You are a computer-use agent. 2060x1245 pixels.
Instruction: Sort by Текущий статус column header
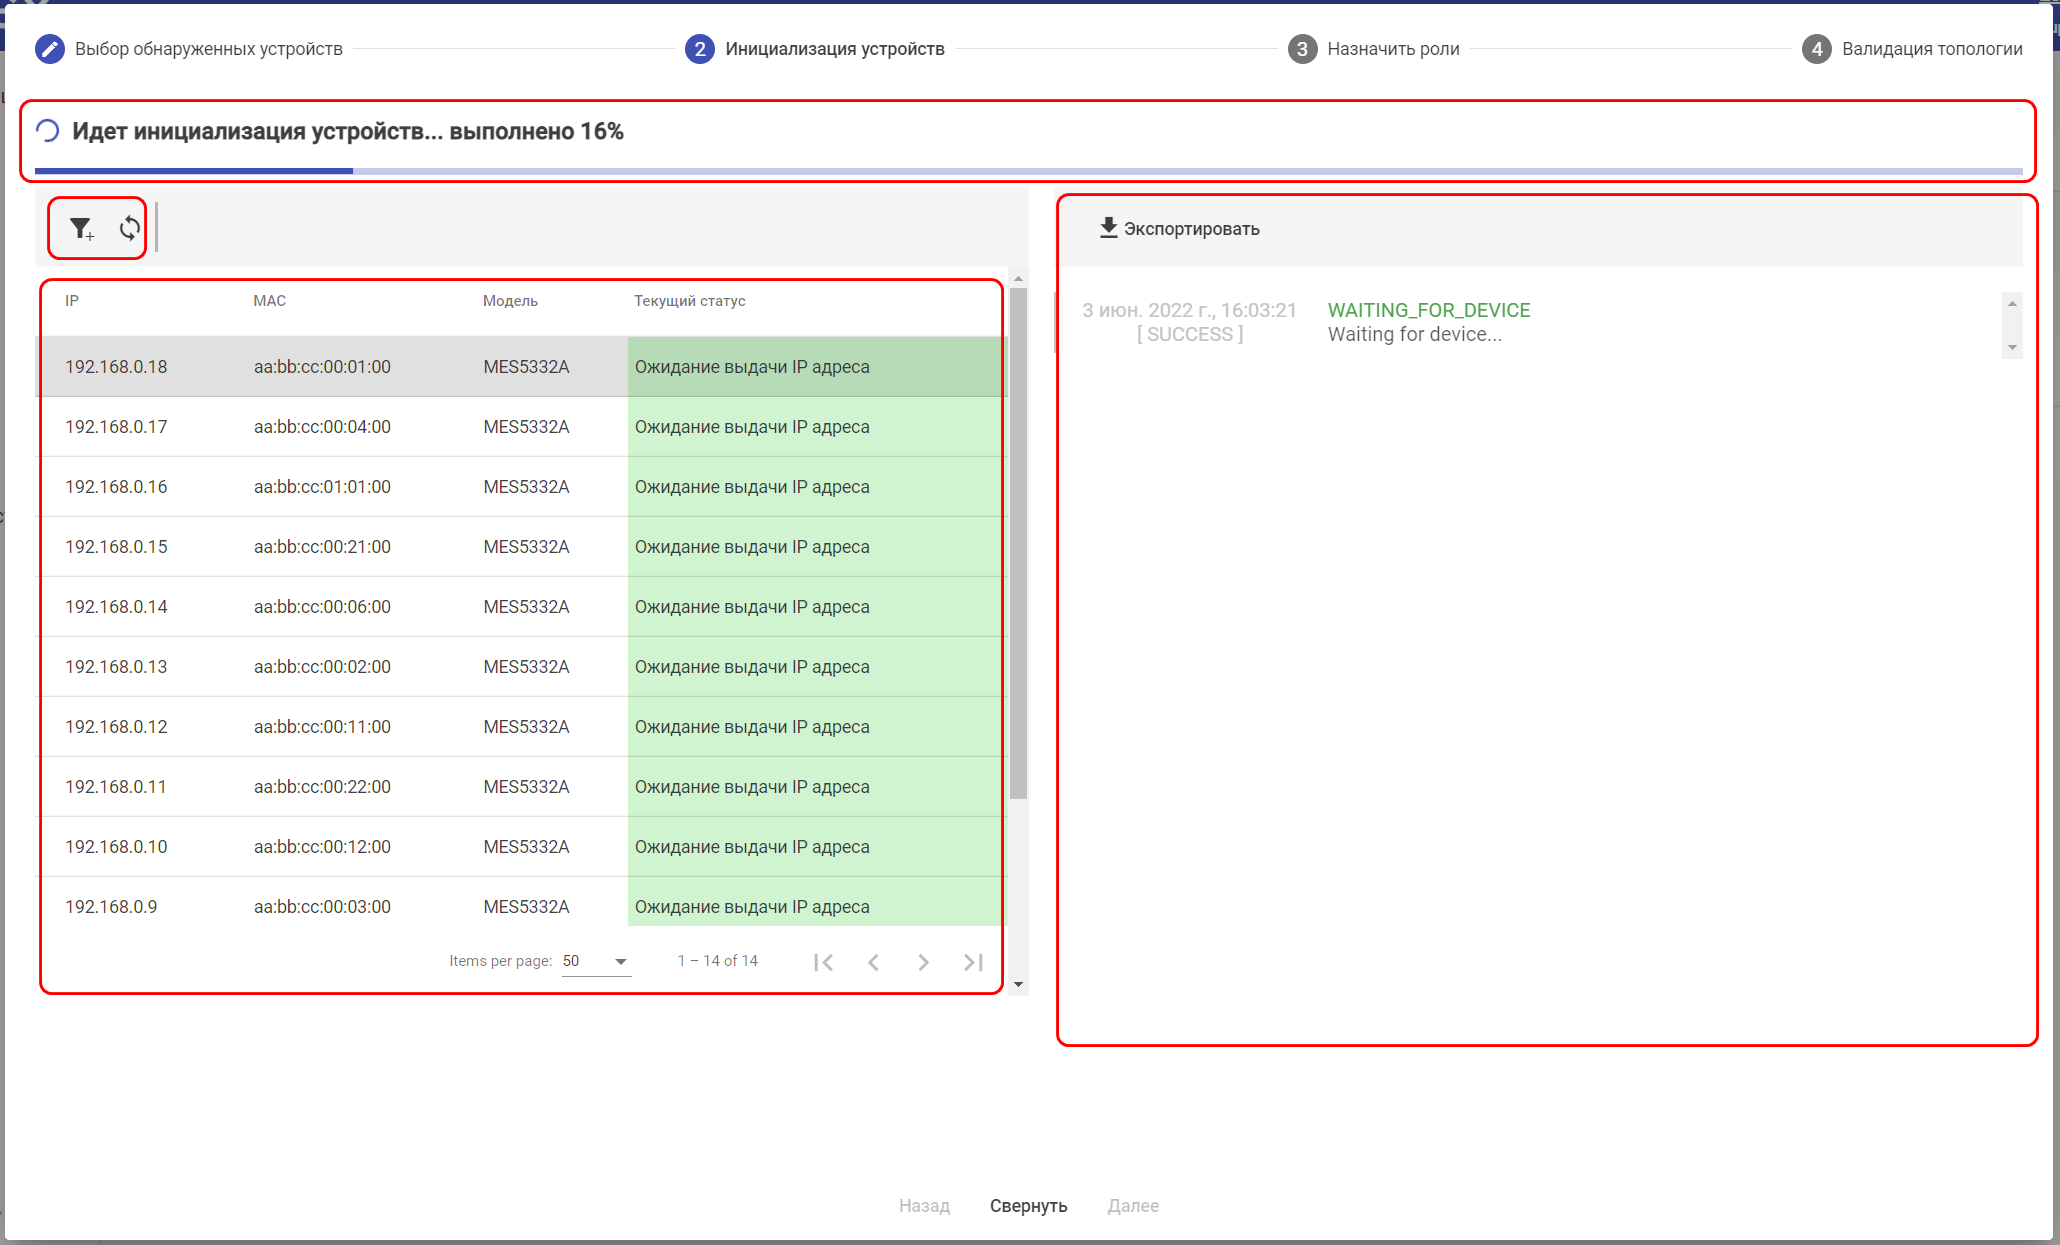coord(689,301)
